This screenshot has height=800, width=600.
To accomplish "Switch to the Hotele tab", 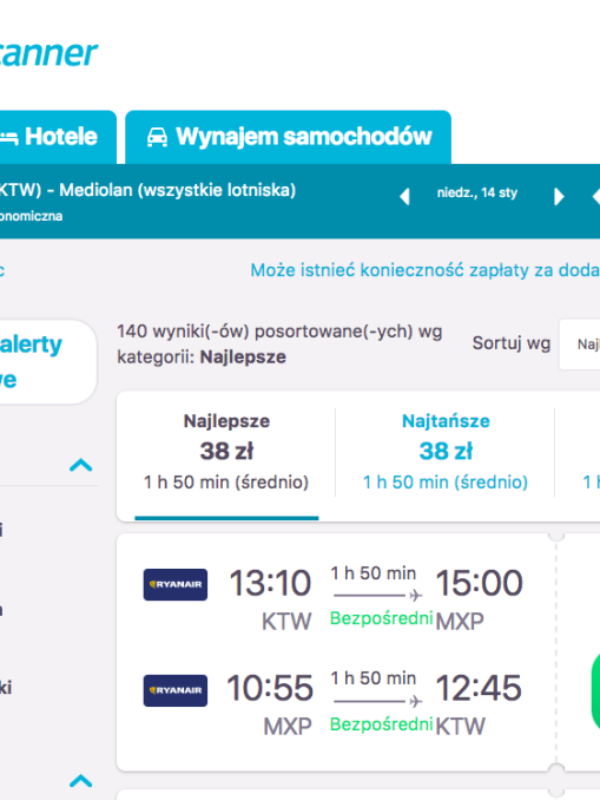I will point(60,137).
